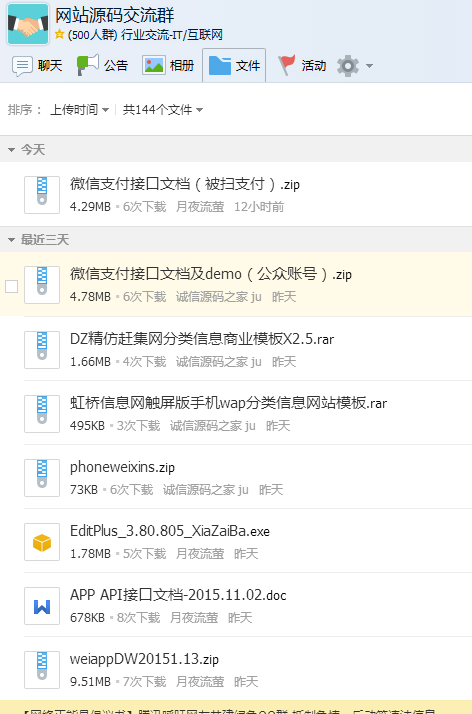This screenshot has height=714, width=472.
Task: Open file 微信支付接口文档及demo（公众账号）.zip
Action: click(211, 274)
